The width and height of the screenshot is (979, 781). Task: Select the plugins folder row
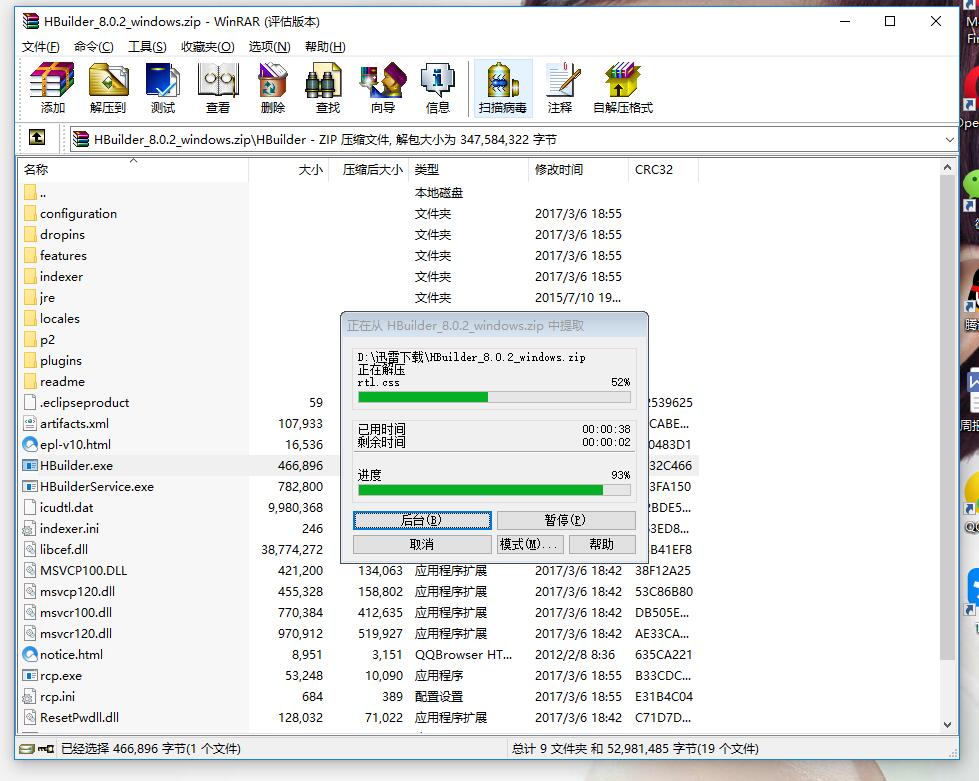pyautogui.click(x=358, y=361)
